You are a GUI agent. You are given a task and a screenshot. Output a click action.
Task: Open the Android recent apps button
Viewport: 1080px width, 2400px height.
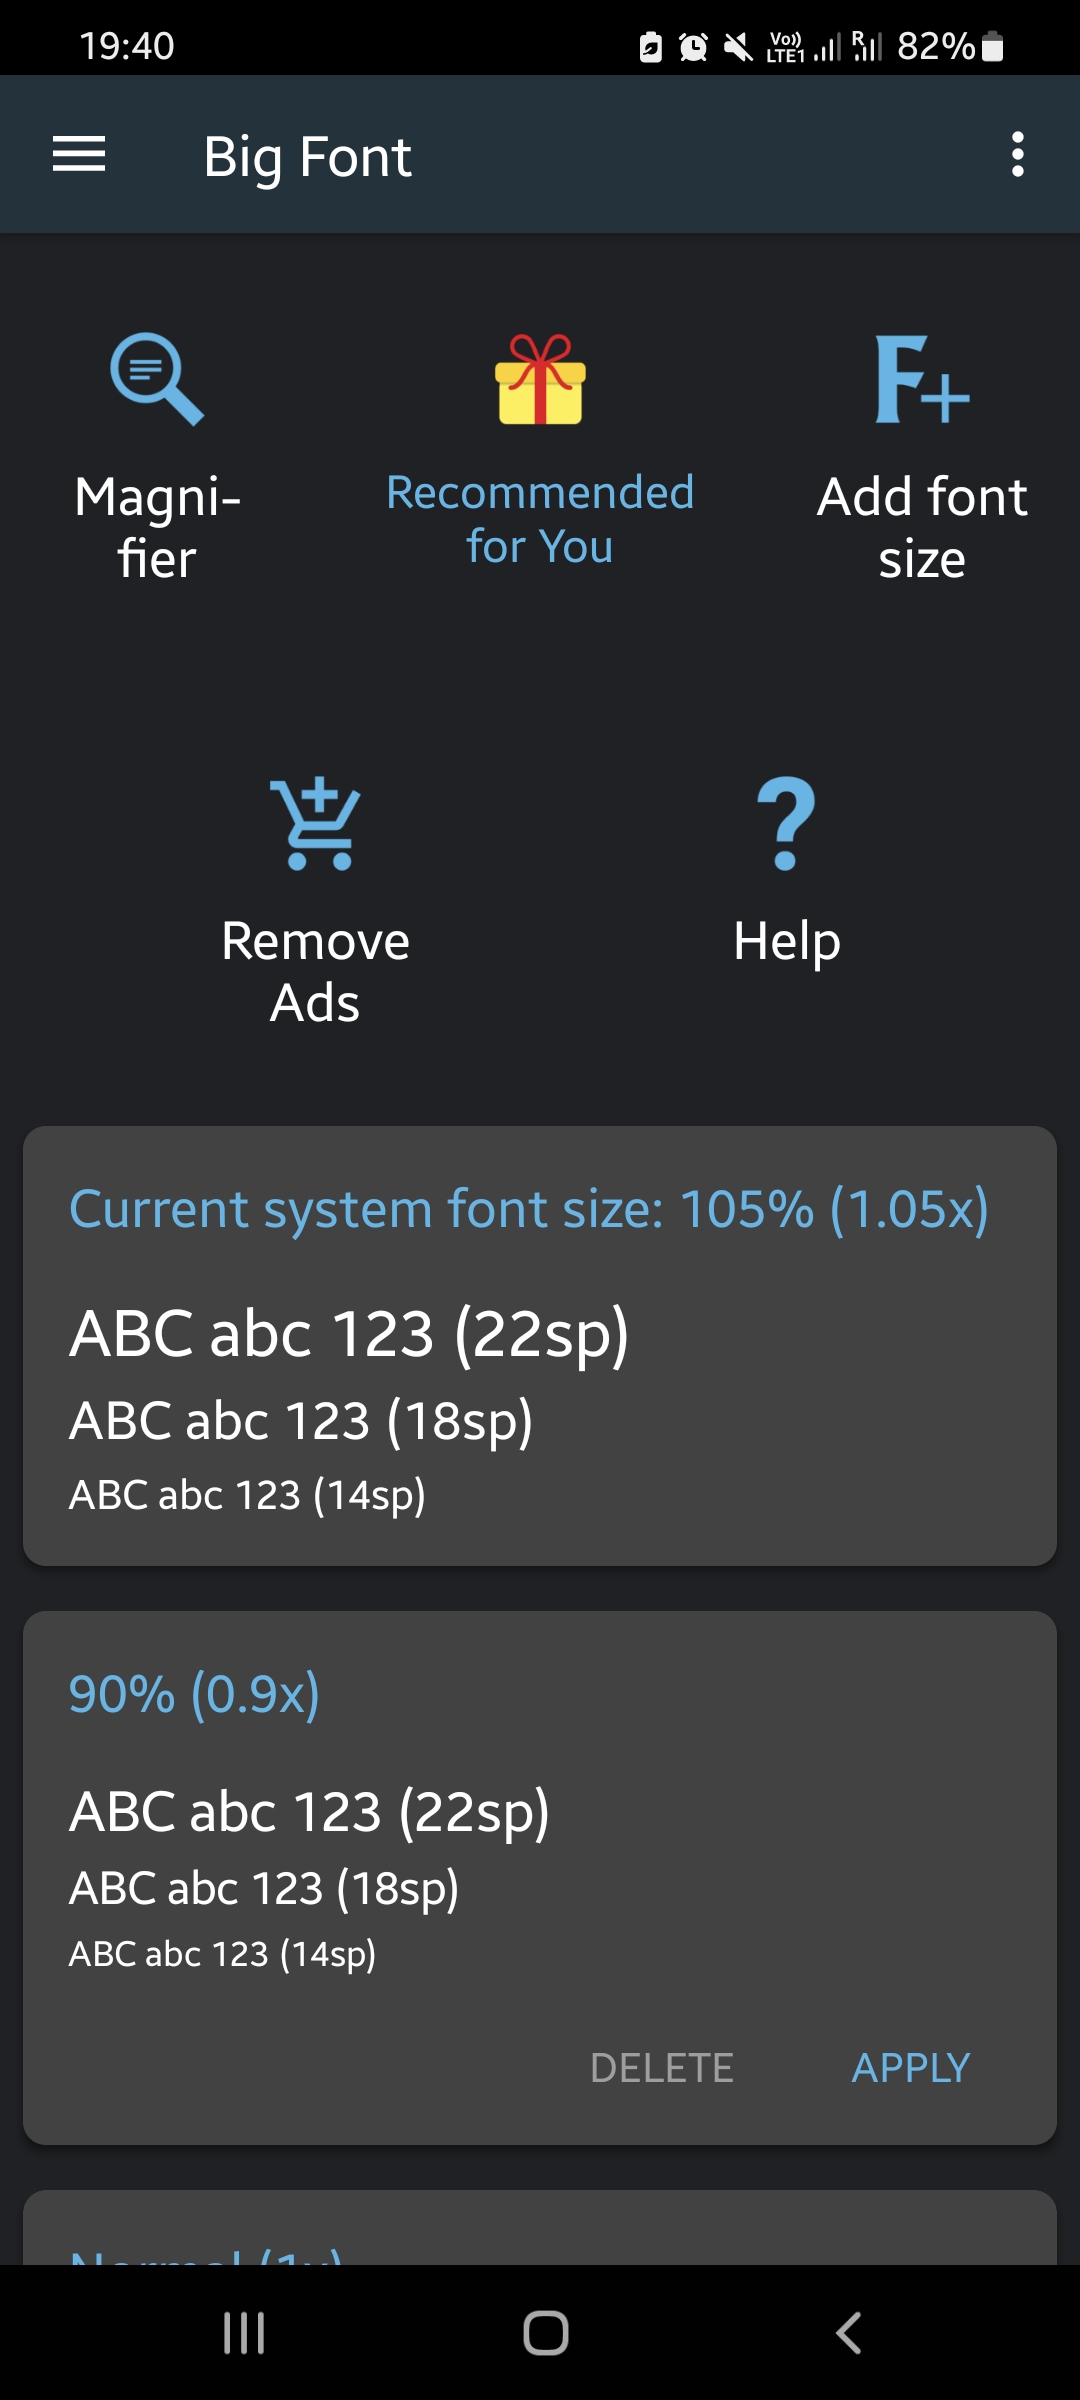(244, 2333)
